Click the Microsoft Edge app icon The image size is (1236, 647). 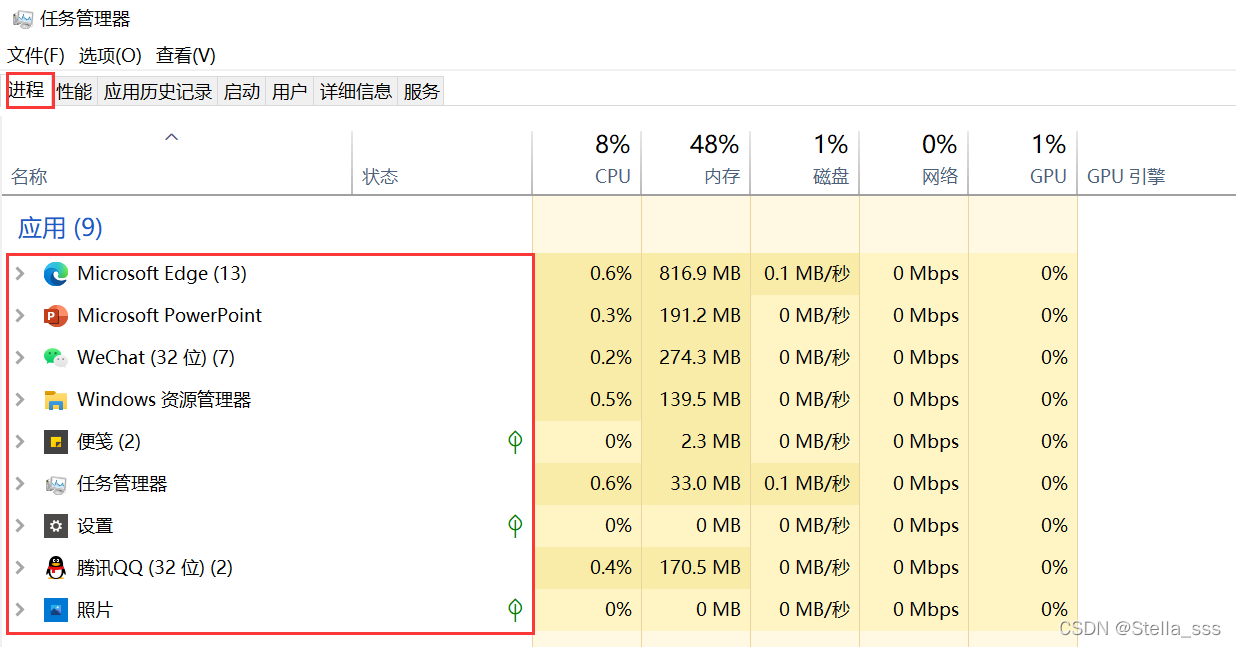[x=56, y=274]
